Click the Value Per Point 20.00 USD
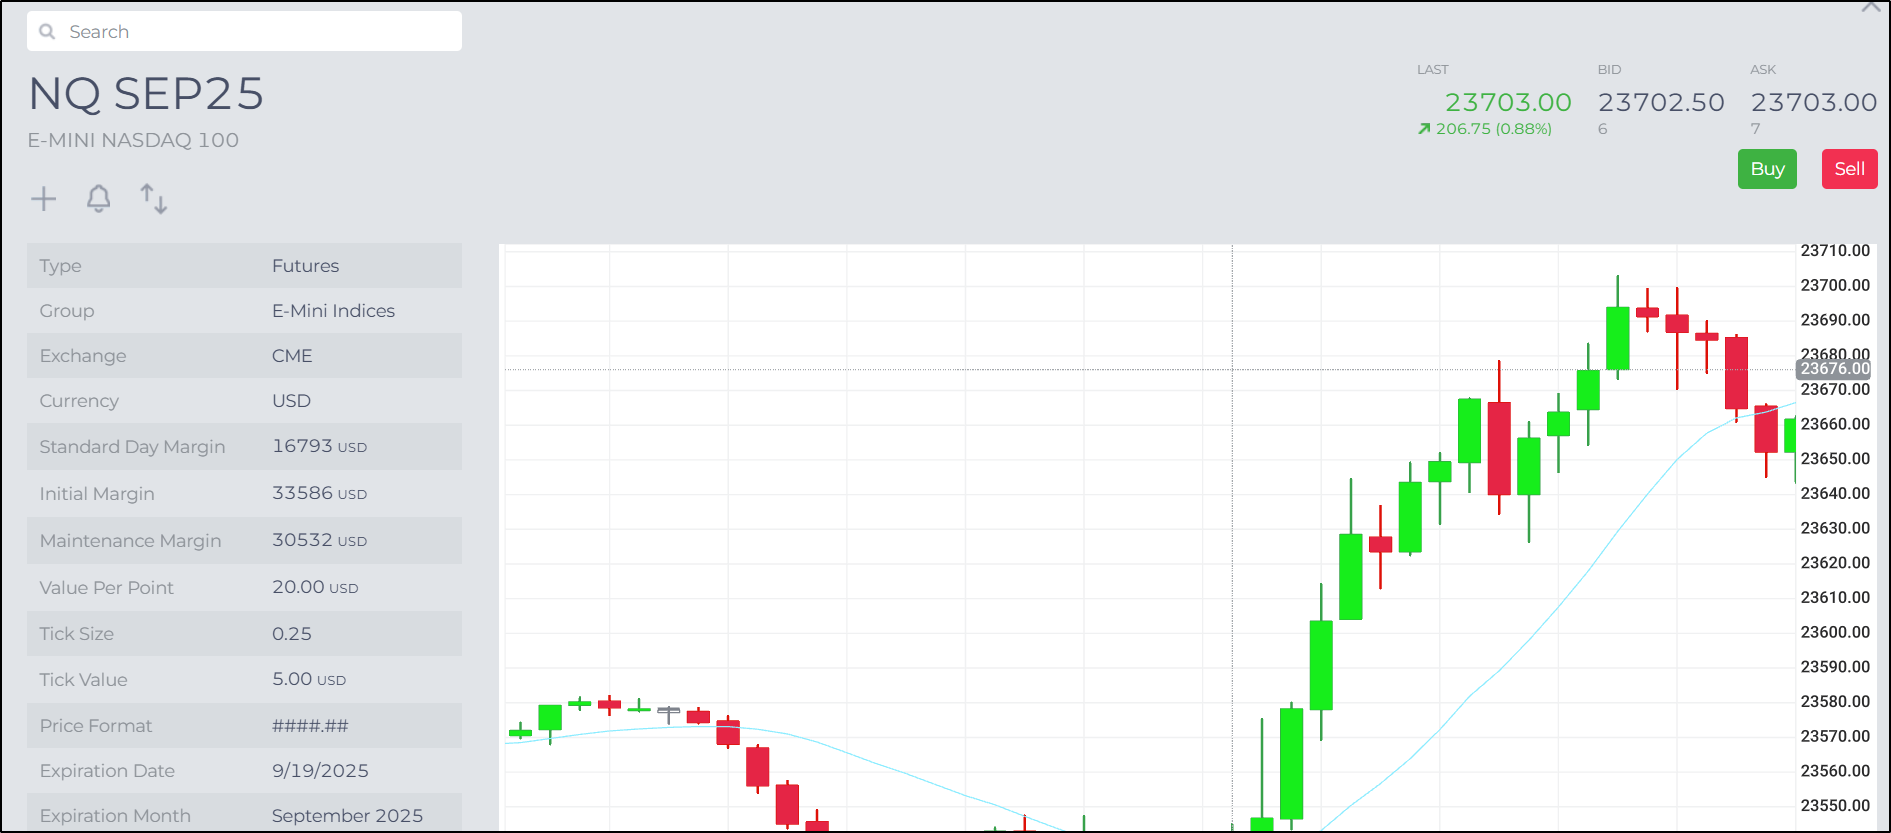This screenshot has height=833, width=1891. 315,587
